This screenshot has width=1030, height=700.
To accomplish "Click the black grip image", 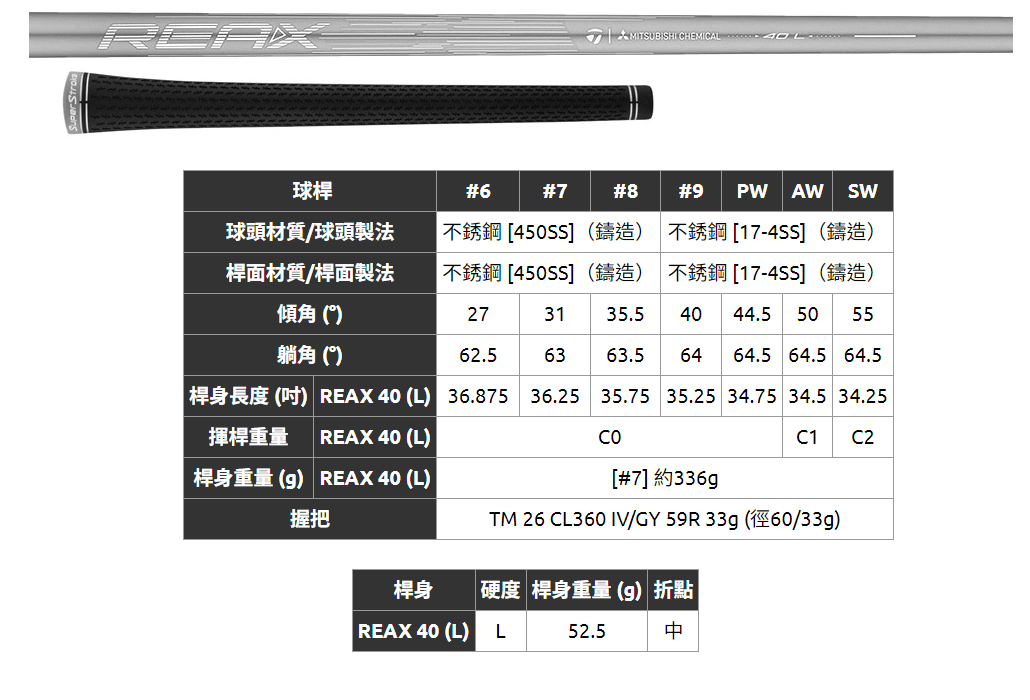I will click(x=350, y=104).
